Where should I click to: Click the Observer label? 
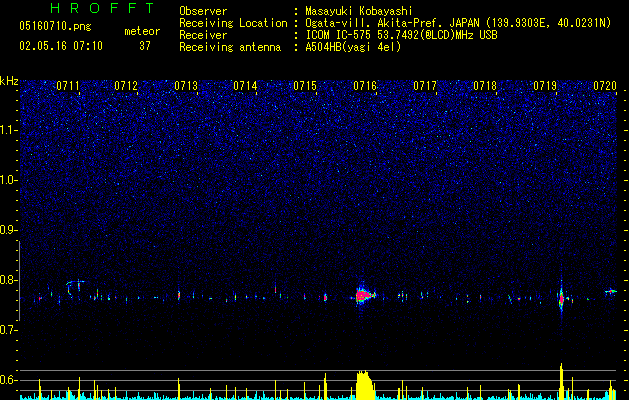pos(203,11)
